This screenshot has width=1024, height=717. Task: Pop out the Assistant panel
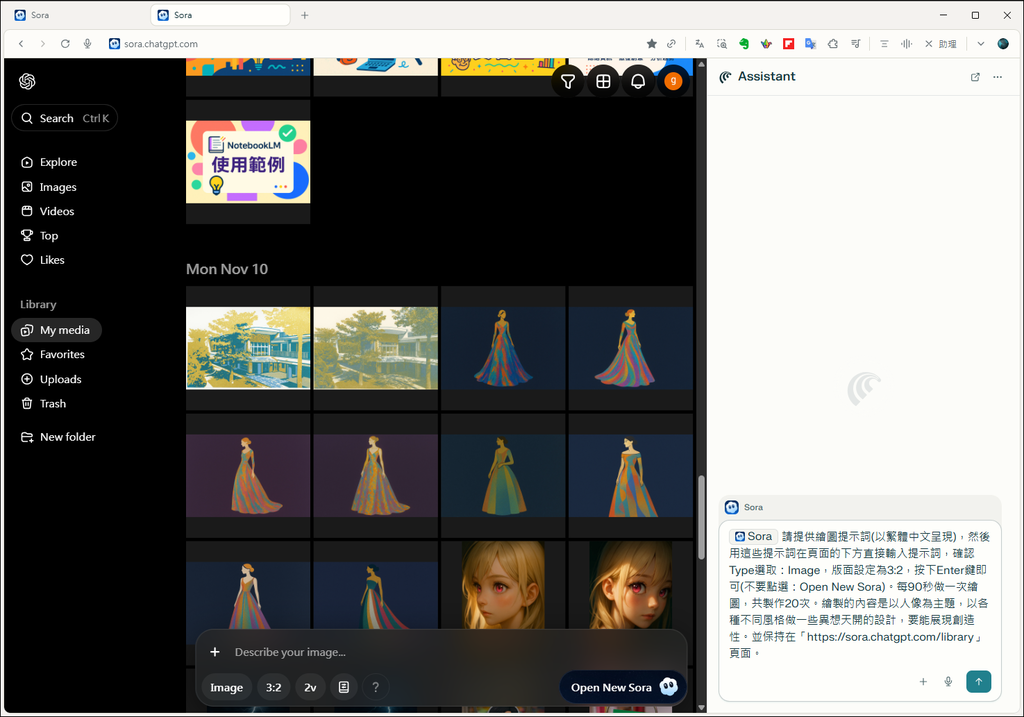coord(975,77)
